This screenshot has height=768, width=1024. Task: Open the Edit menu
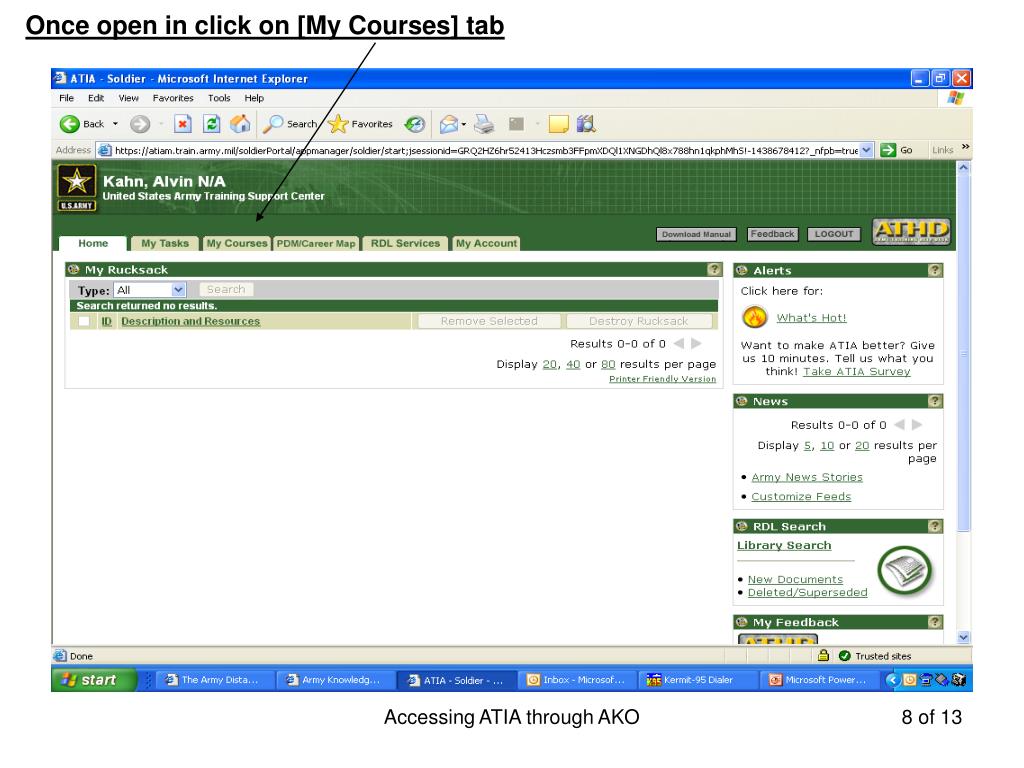(96, 98)
